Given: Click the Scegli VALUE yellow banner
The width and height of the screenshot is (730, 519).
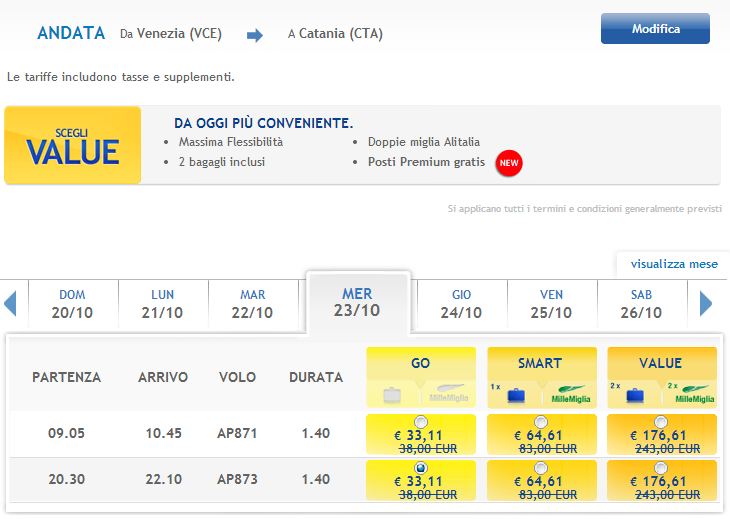Looking at the screenshot, I should click(73, 145).
